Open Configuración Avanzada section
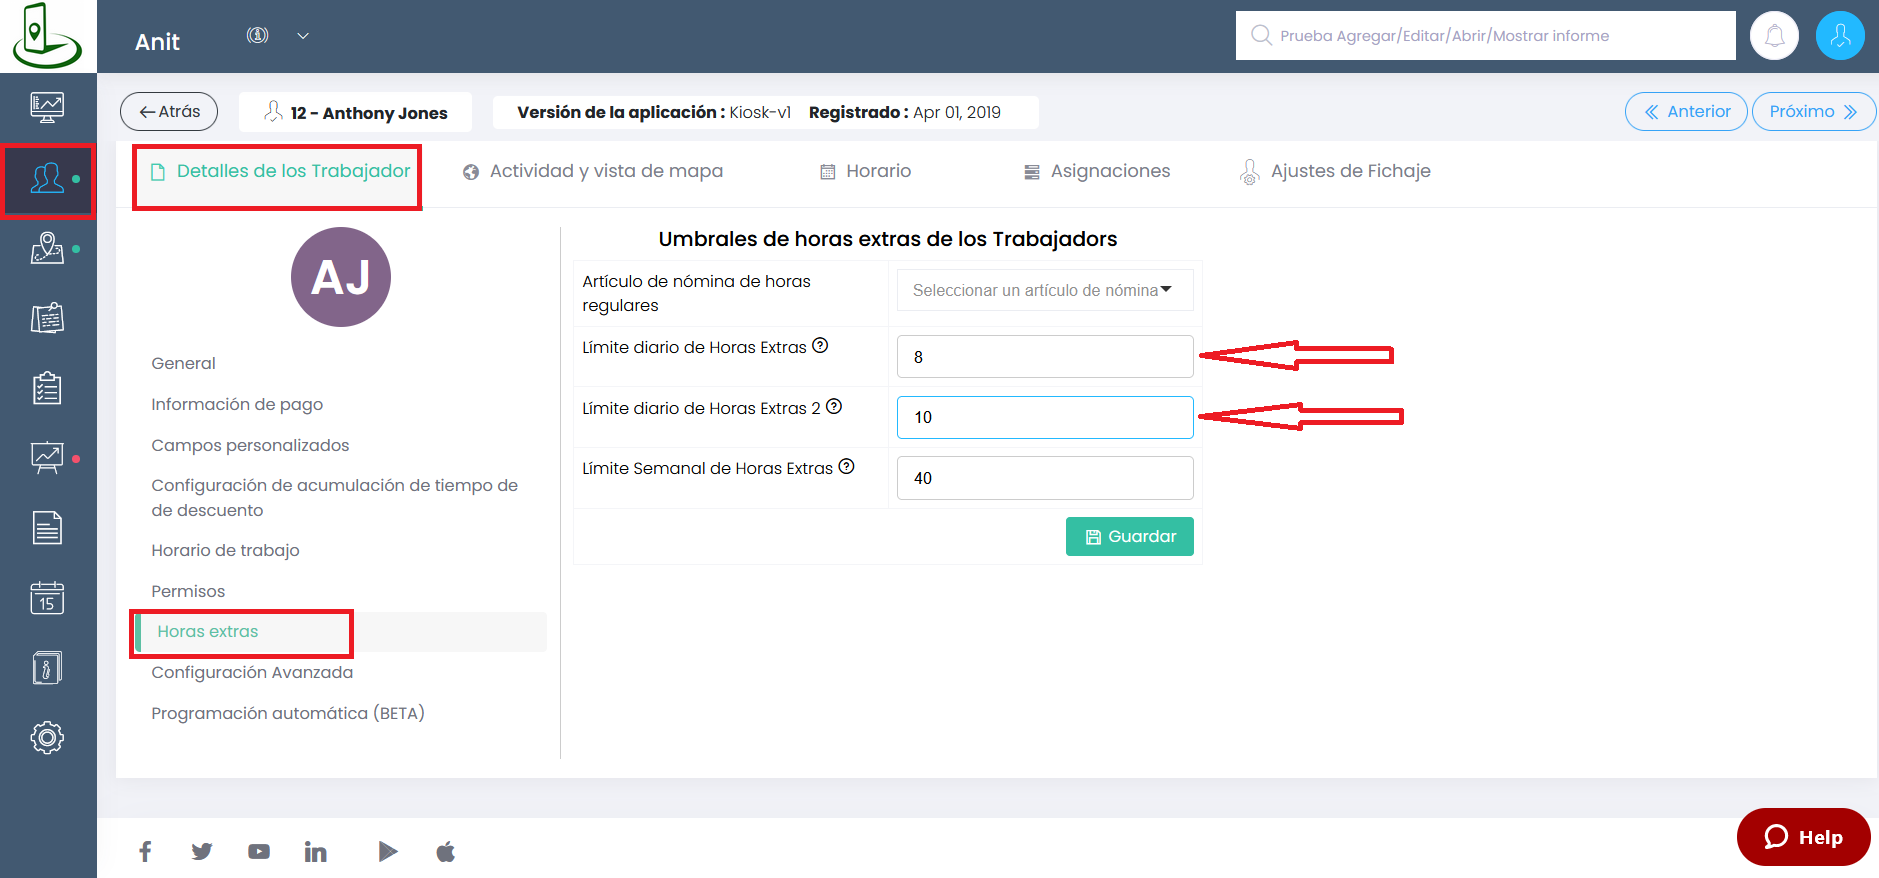Screen dimensions: 1879x878 click(252, 673)
